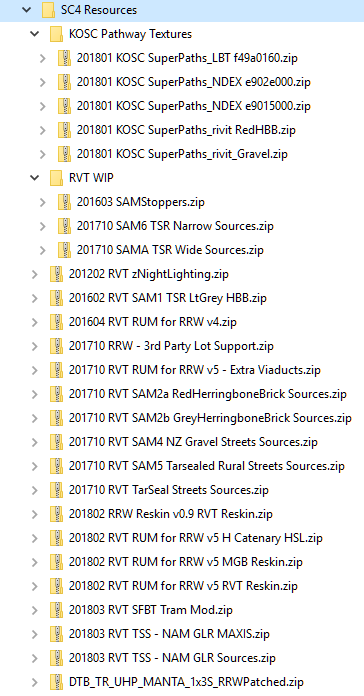This screenshot has width=364, height=696.
Task: Select the RVT WIP folder label
Action: click(x=91, y=178)
